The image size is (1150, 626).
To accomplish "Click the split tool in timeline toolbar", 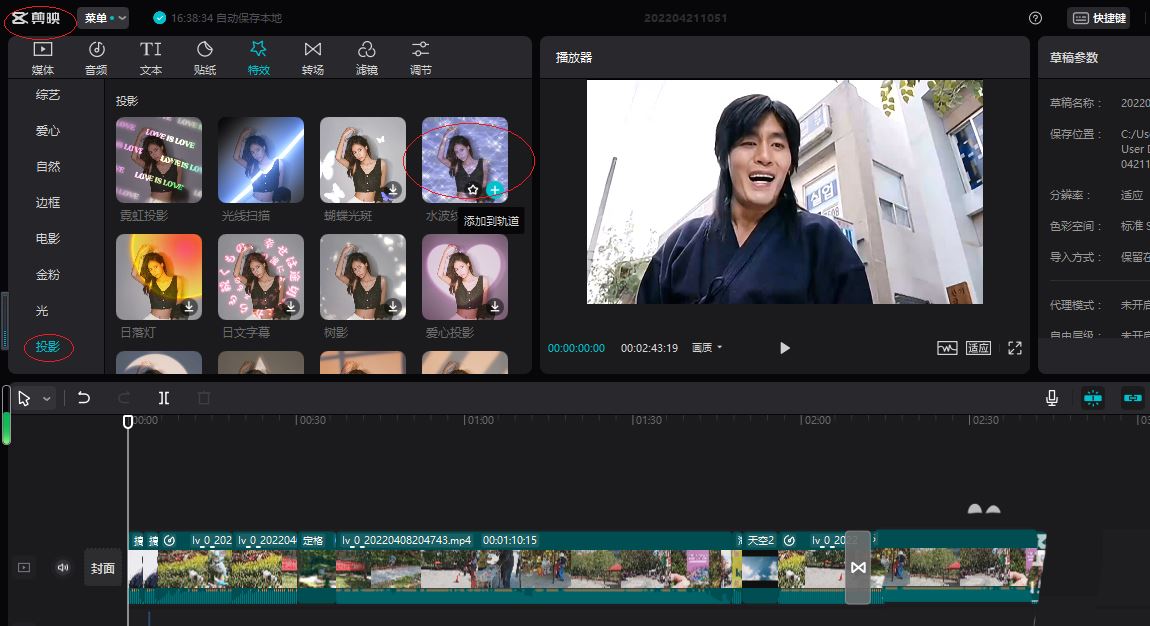I will [163, 397].
